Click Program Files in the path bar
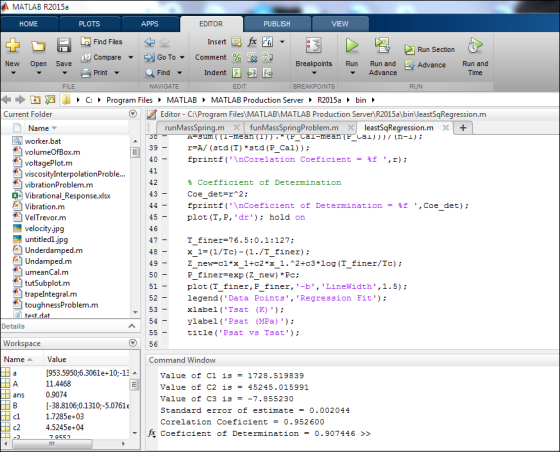This screenshot has width=560, height=452. coord(129,100)
